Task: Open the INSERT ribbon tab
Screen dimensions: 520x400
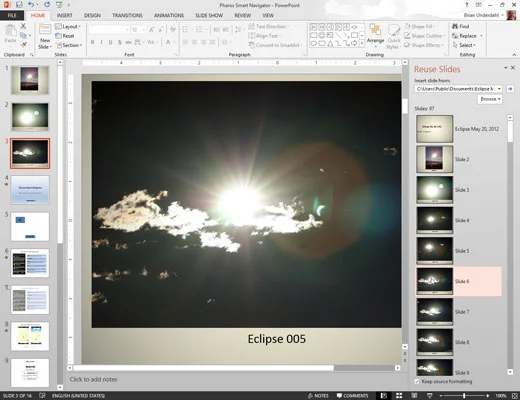Action: pyautogui.click(x=64, y=15)
